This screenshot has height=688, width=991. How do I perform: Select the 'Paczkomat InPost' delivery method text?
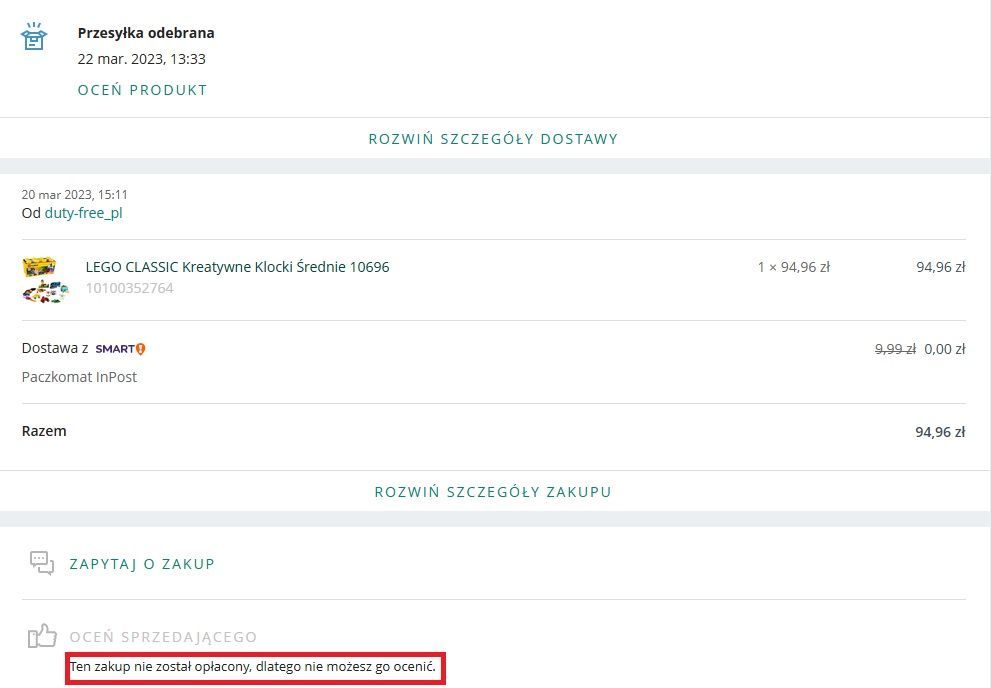point(79,377)
